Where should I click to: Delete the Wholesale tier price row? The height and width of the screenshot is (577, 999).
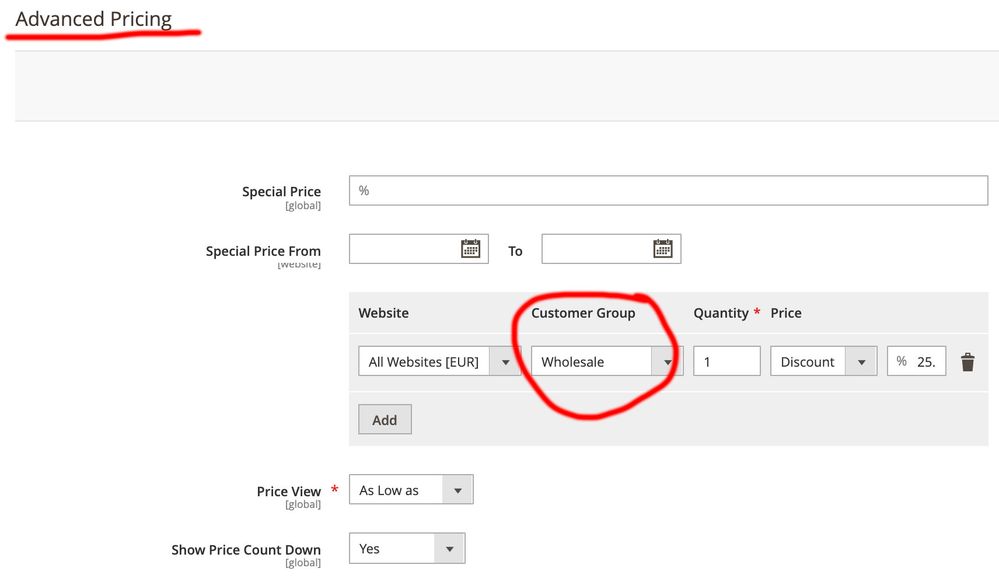[x=967, y=362]
